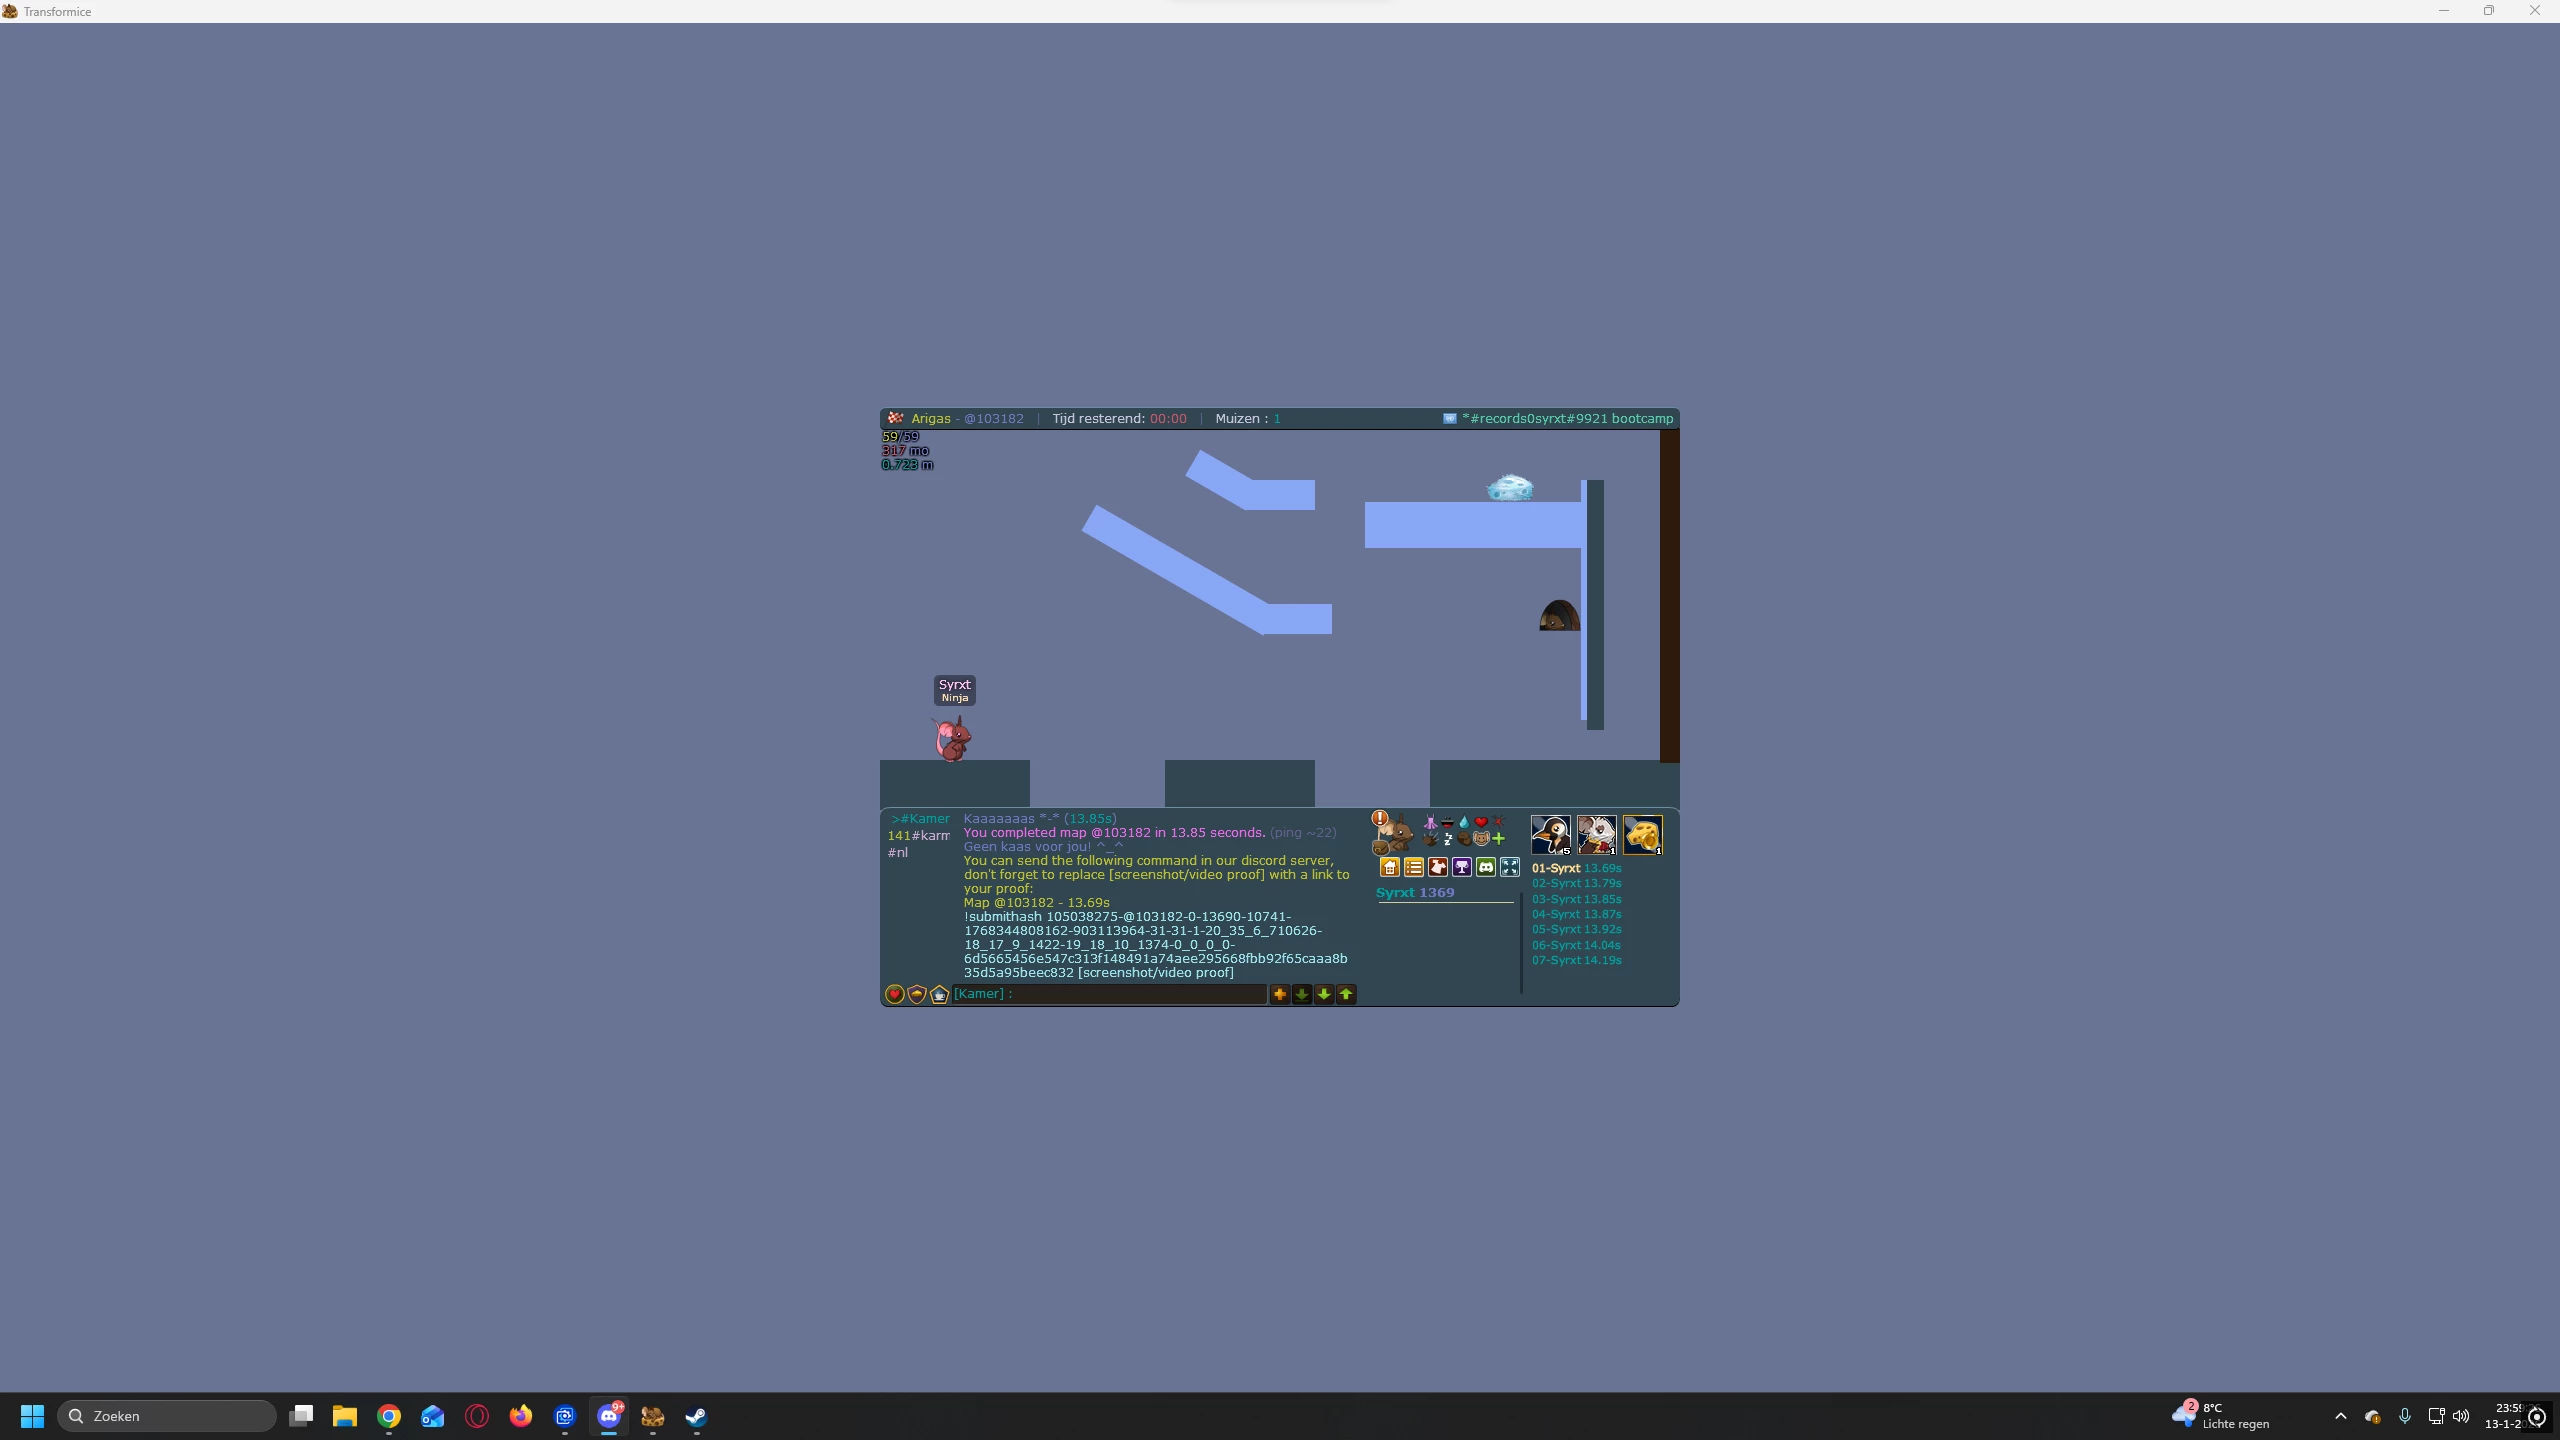Select the brown facepalm paw emote

1464,839
